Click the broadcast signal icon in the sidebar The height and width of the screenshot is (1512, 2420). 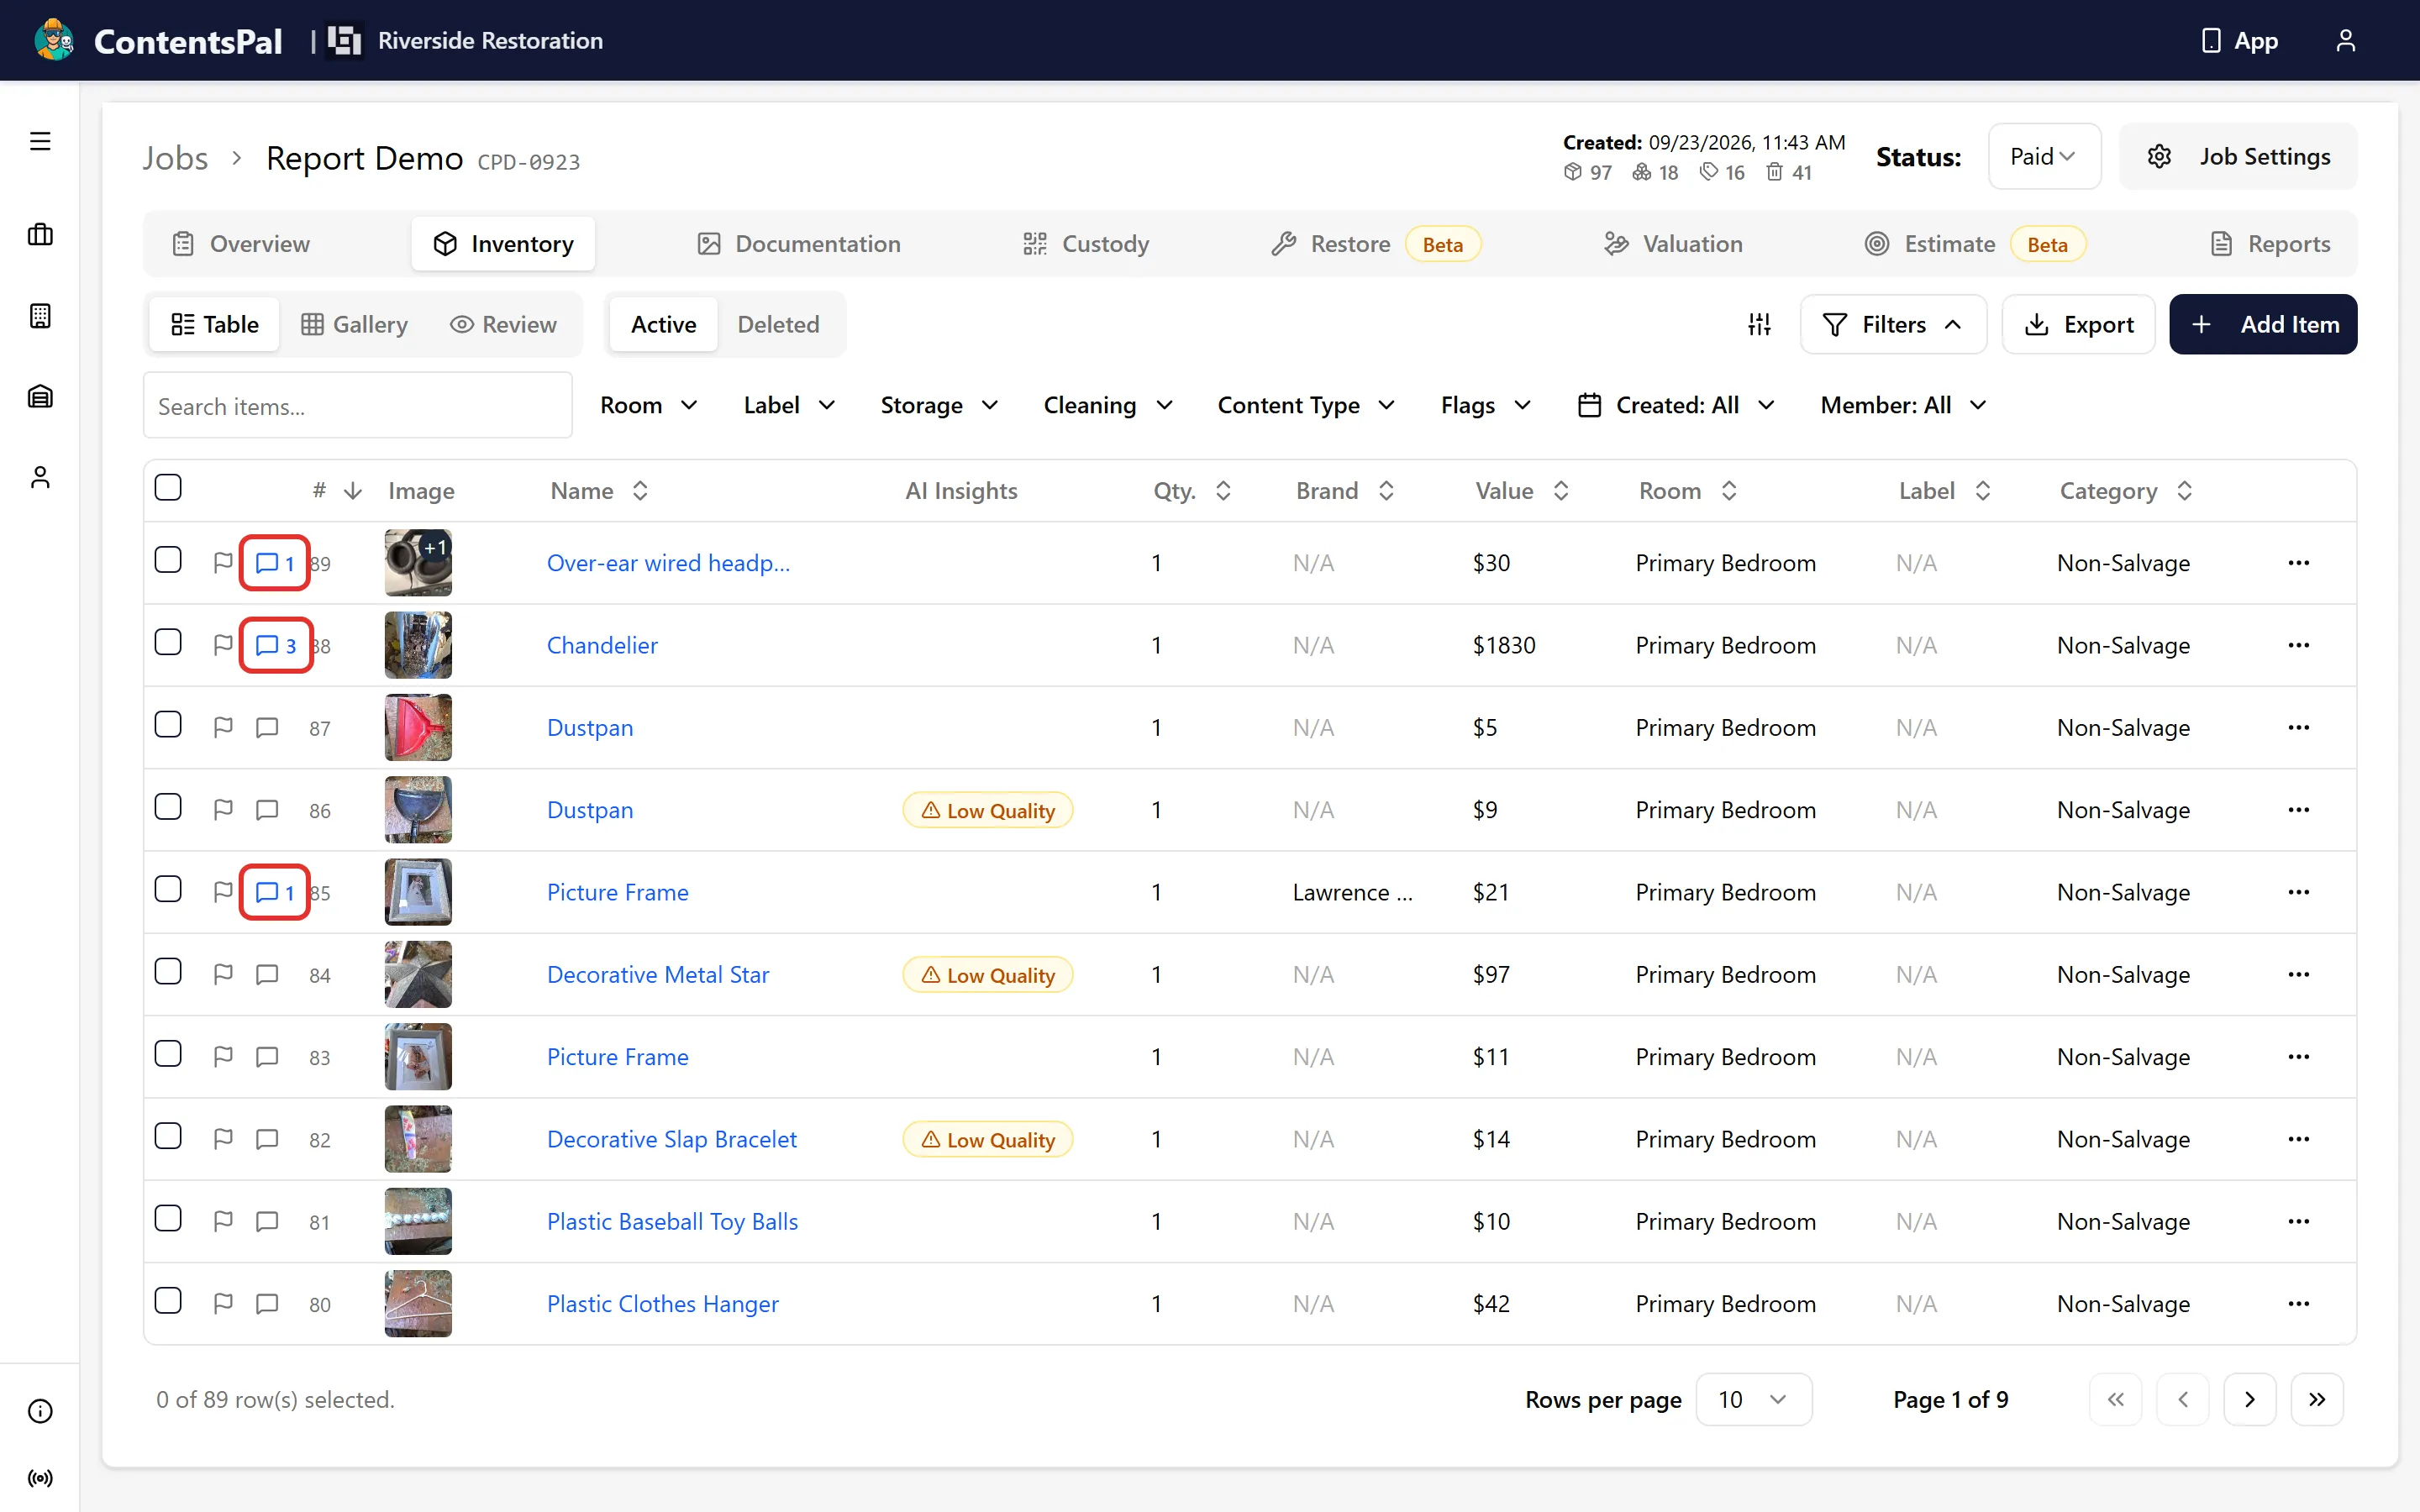40,1478
